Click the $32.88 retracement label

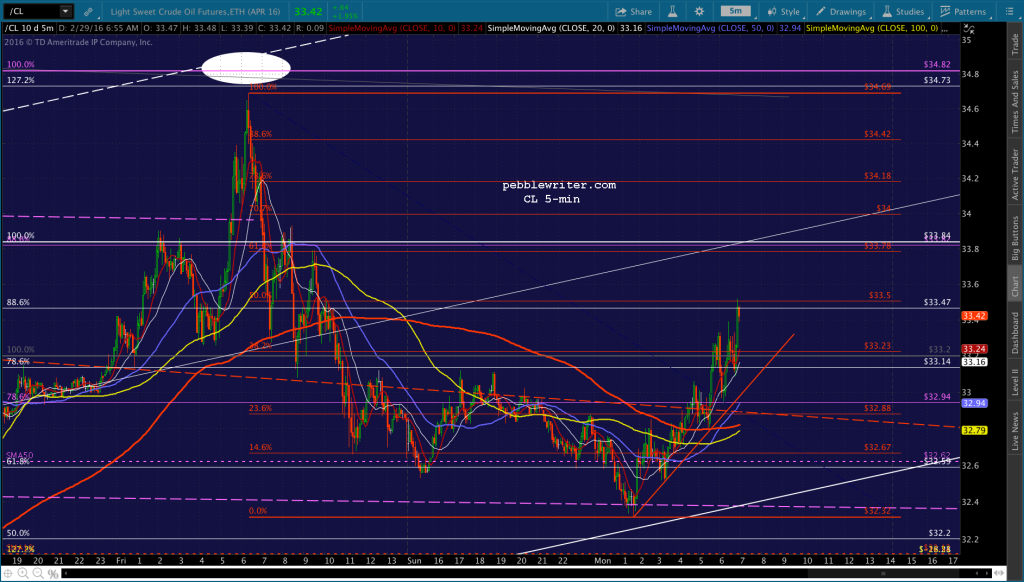877,408
